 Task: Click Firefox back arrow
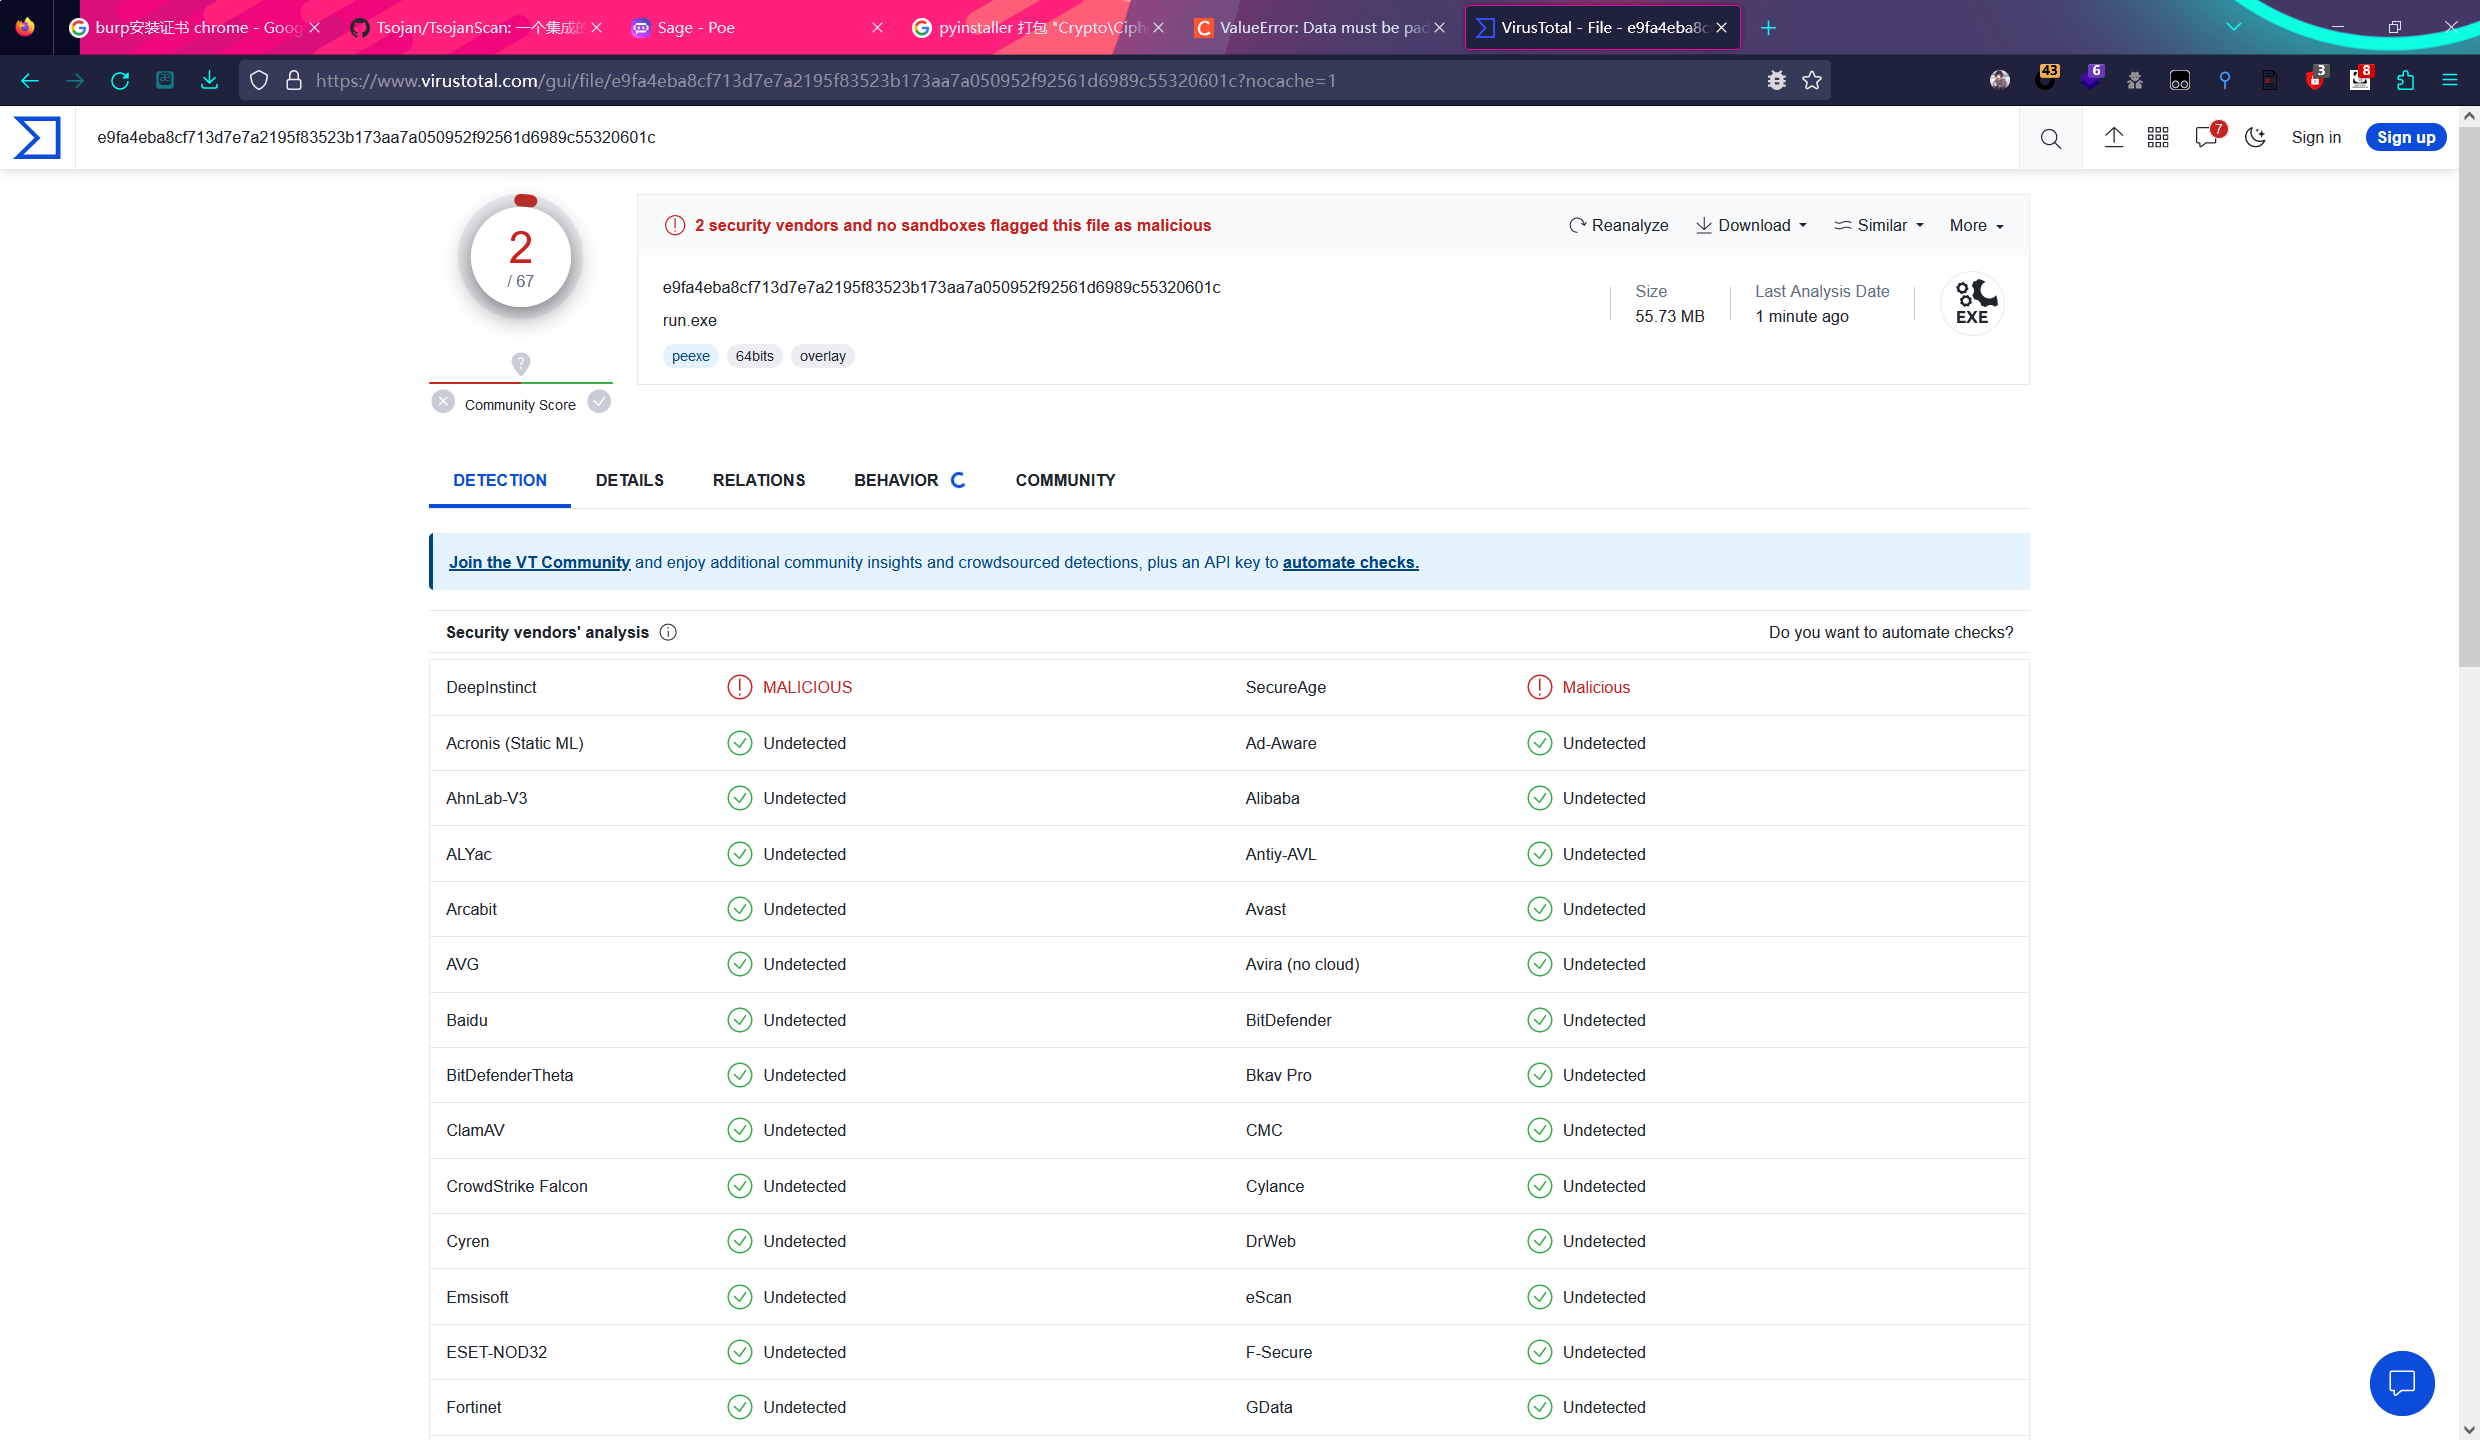click(30, 81)
